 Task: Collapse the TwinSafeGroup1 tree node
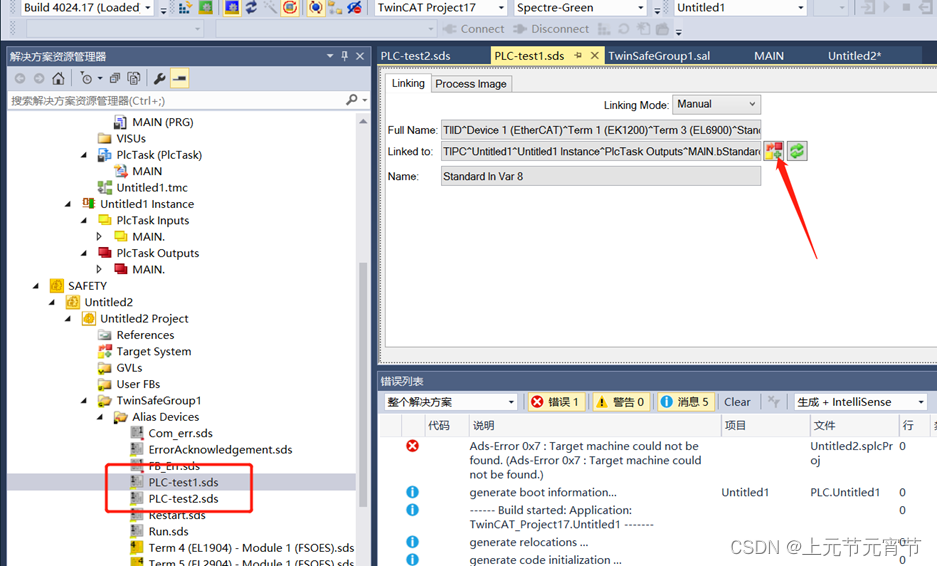click(84, 400)
